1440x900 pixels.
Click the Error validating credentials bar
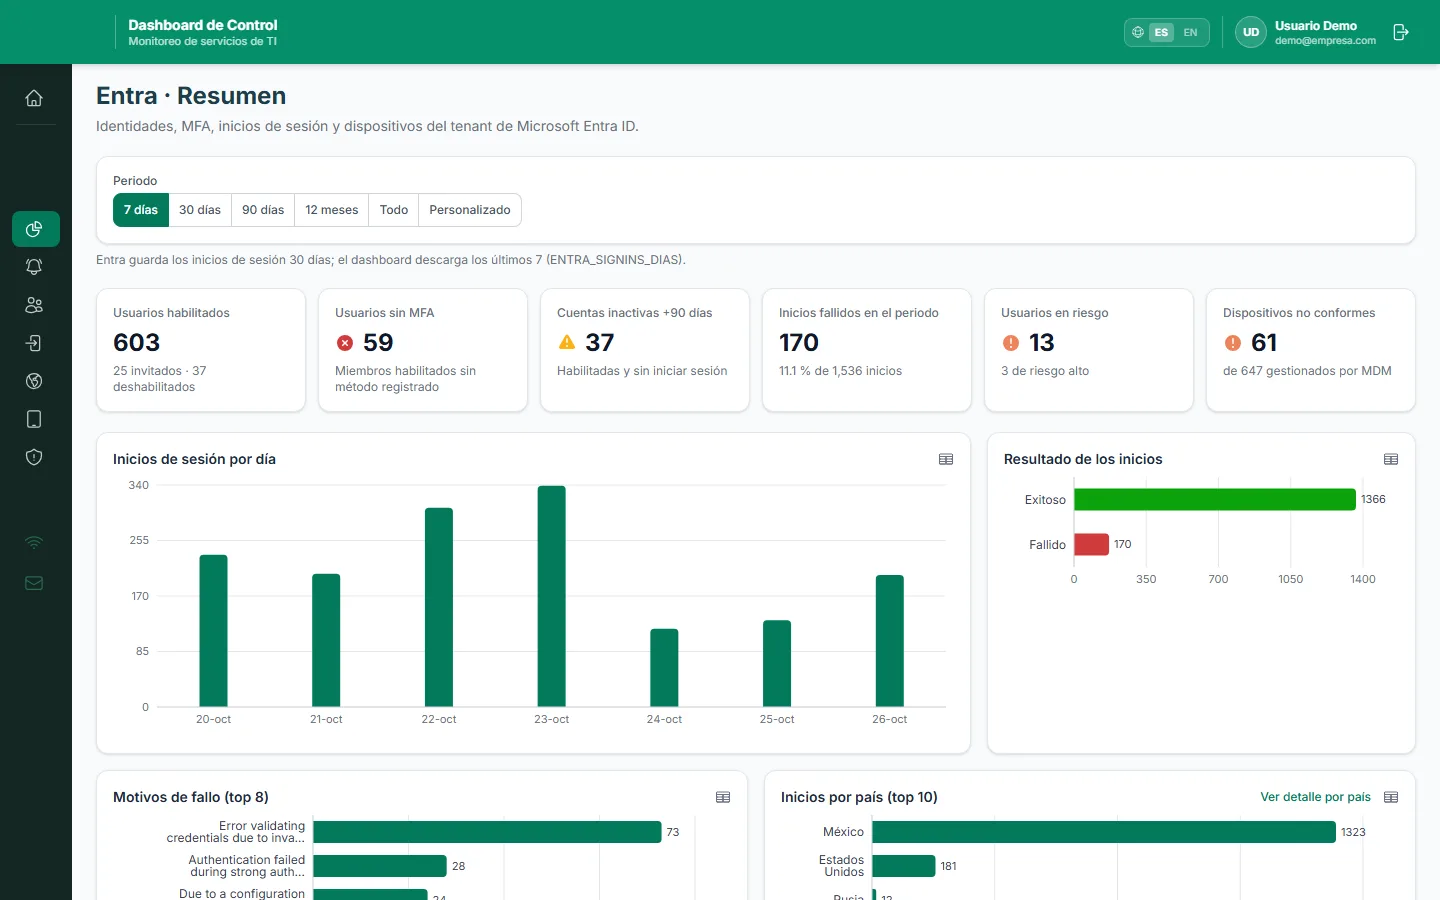click(x=488, y=832)
